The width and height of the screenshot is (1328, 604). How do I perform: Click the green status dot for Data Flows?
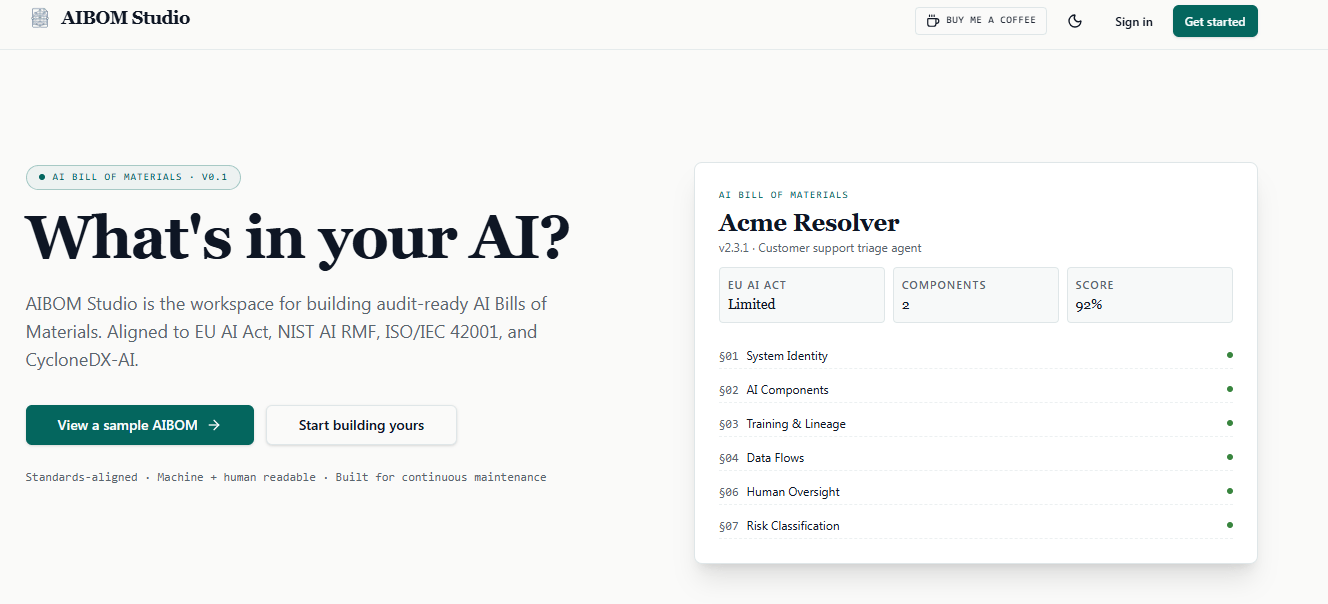click(1229, 457)
